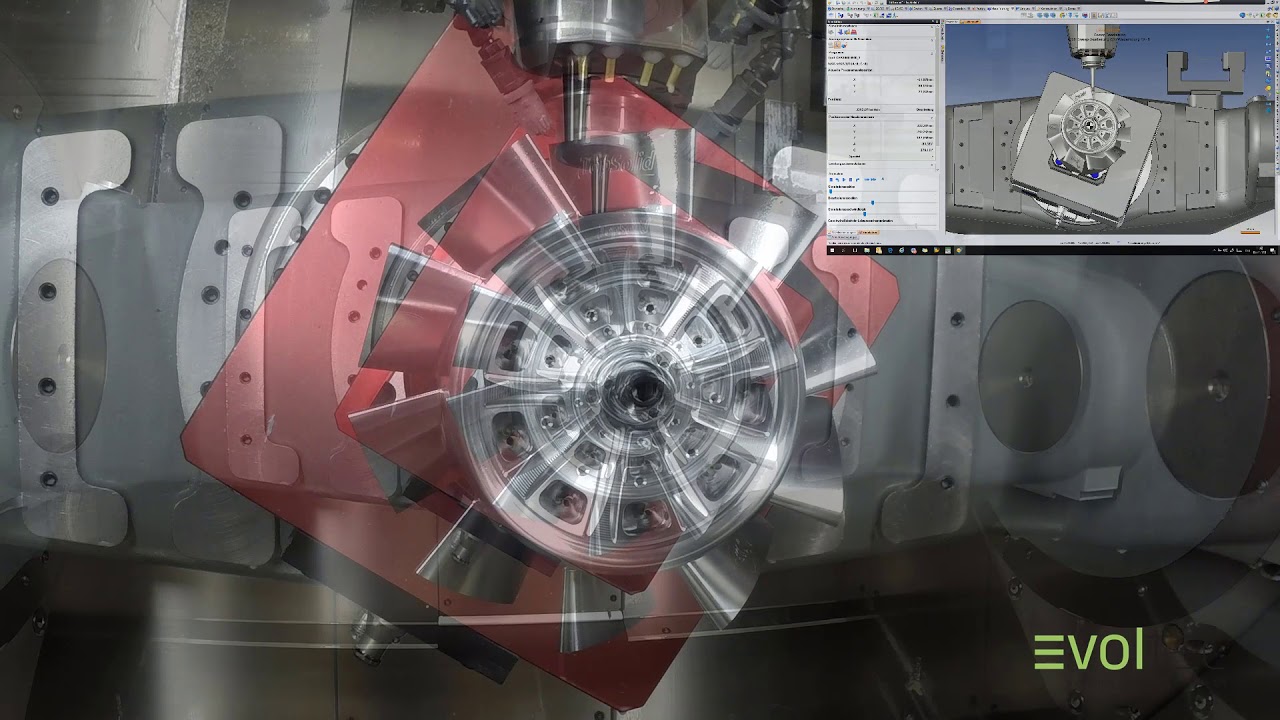This screenshot has width=1280, height=720.
Task: Open the upper vertical side tab beside panel
Action: pyautogui.click(x=942, y=31)
